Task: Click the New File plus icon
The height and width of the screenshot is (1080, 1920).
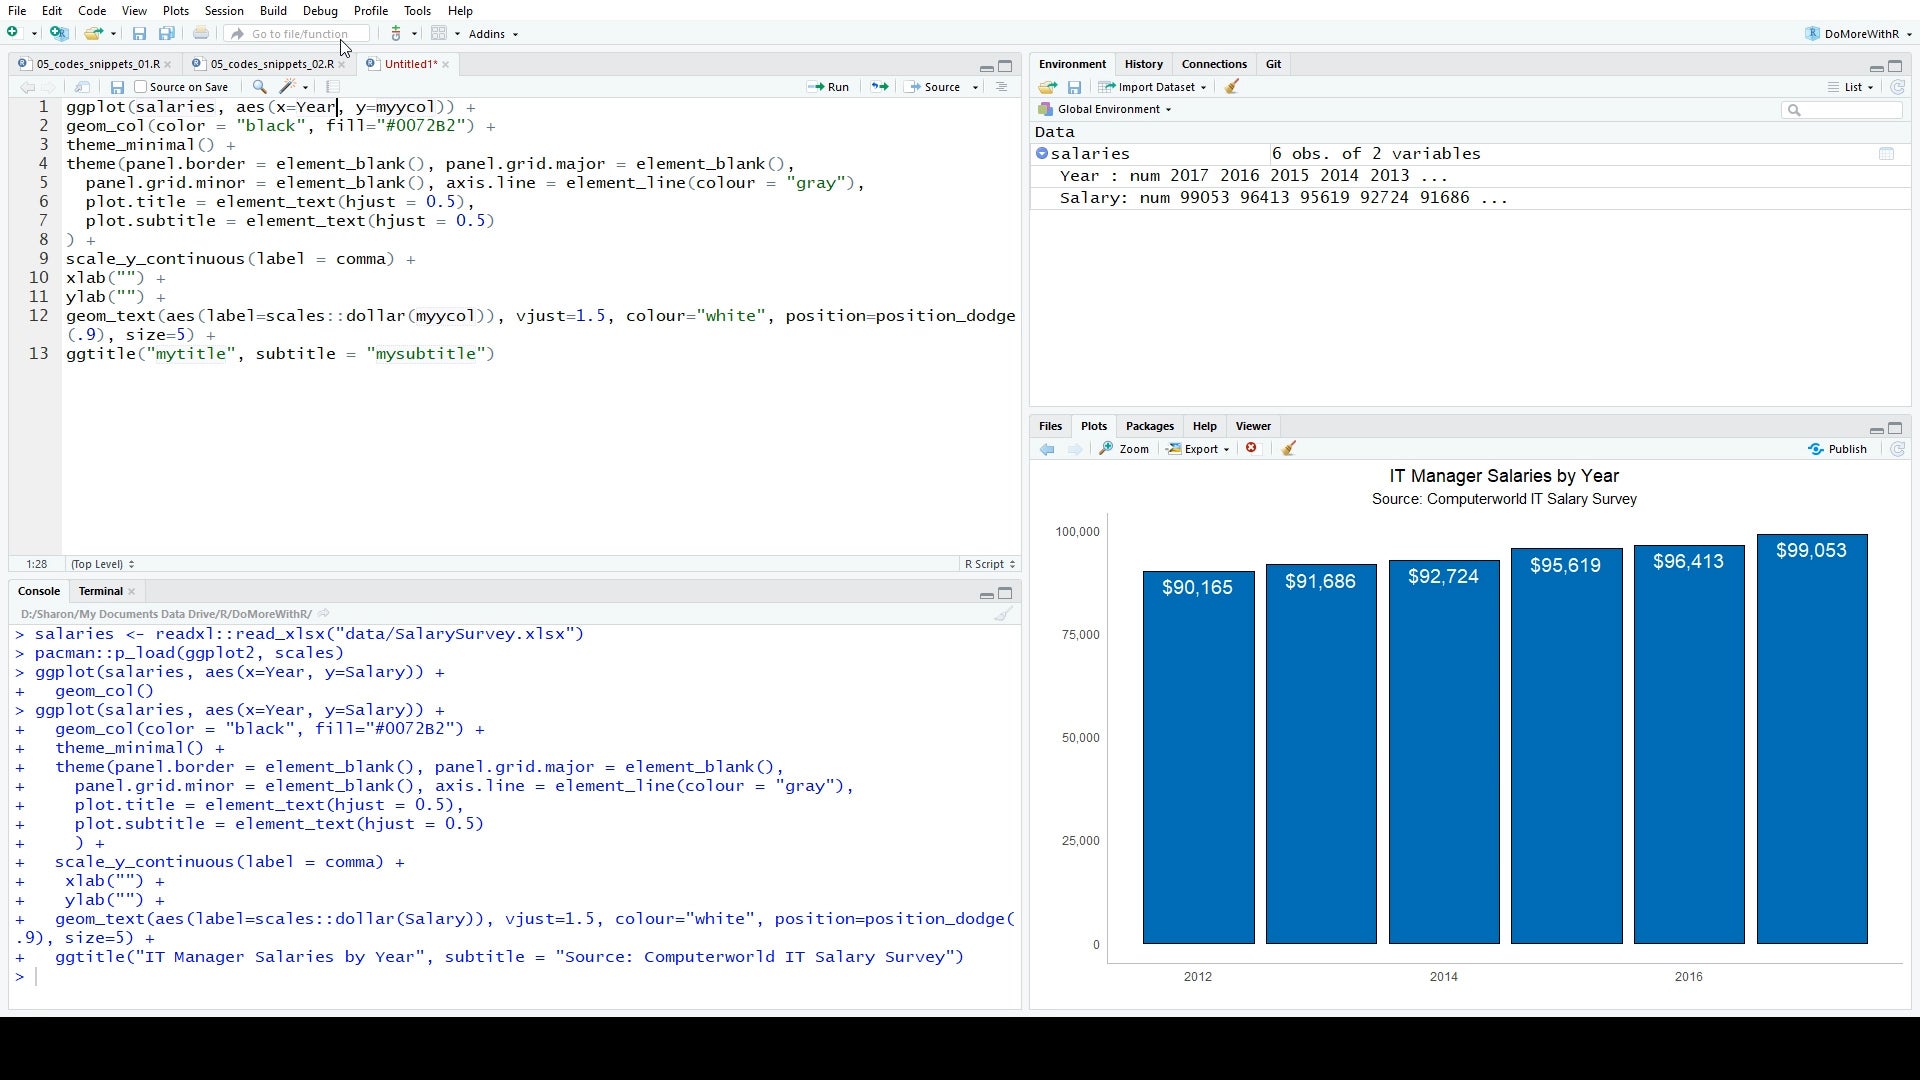Action: coord(13,33)
